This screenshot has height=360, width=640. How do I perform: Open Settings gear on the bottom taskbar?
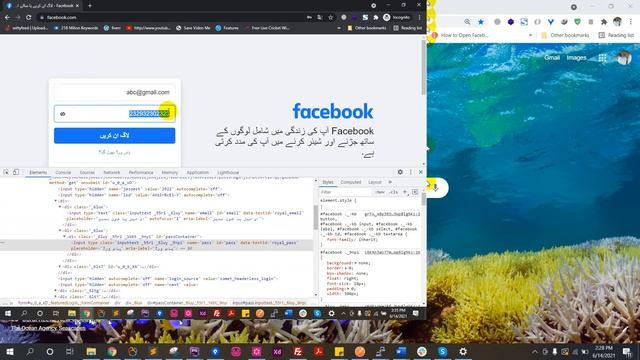pyautogui.click(x=463, y=351)
